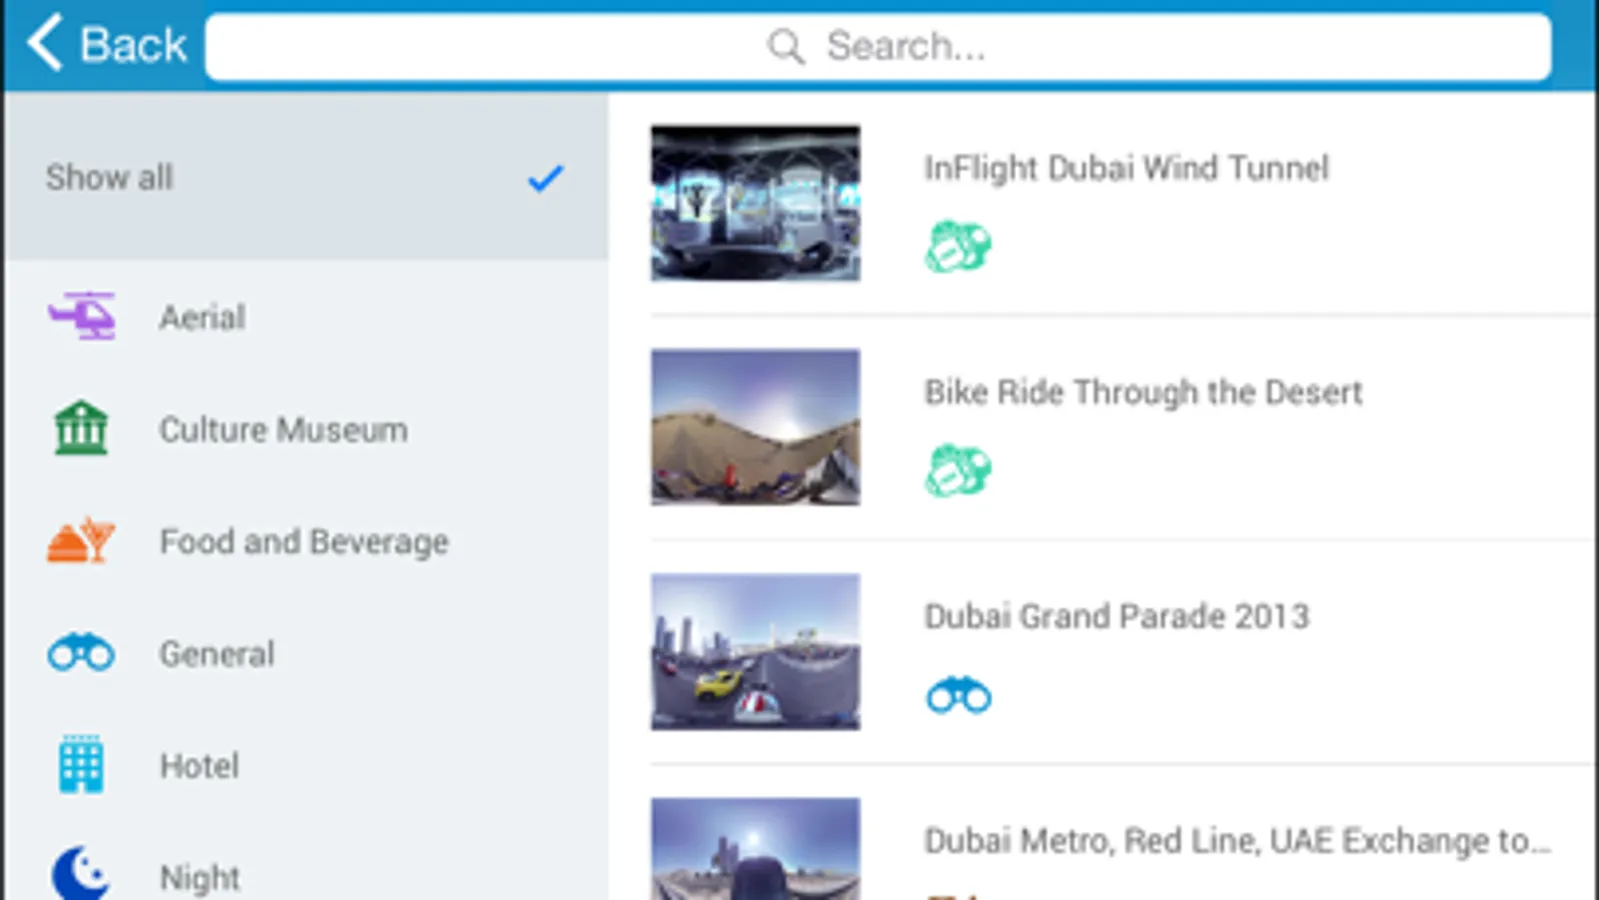Click sports icon under InFlight Dubai Wind Tunnel
Viewport: 1599px width, 900px height.
tap(958, 246)
